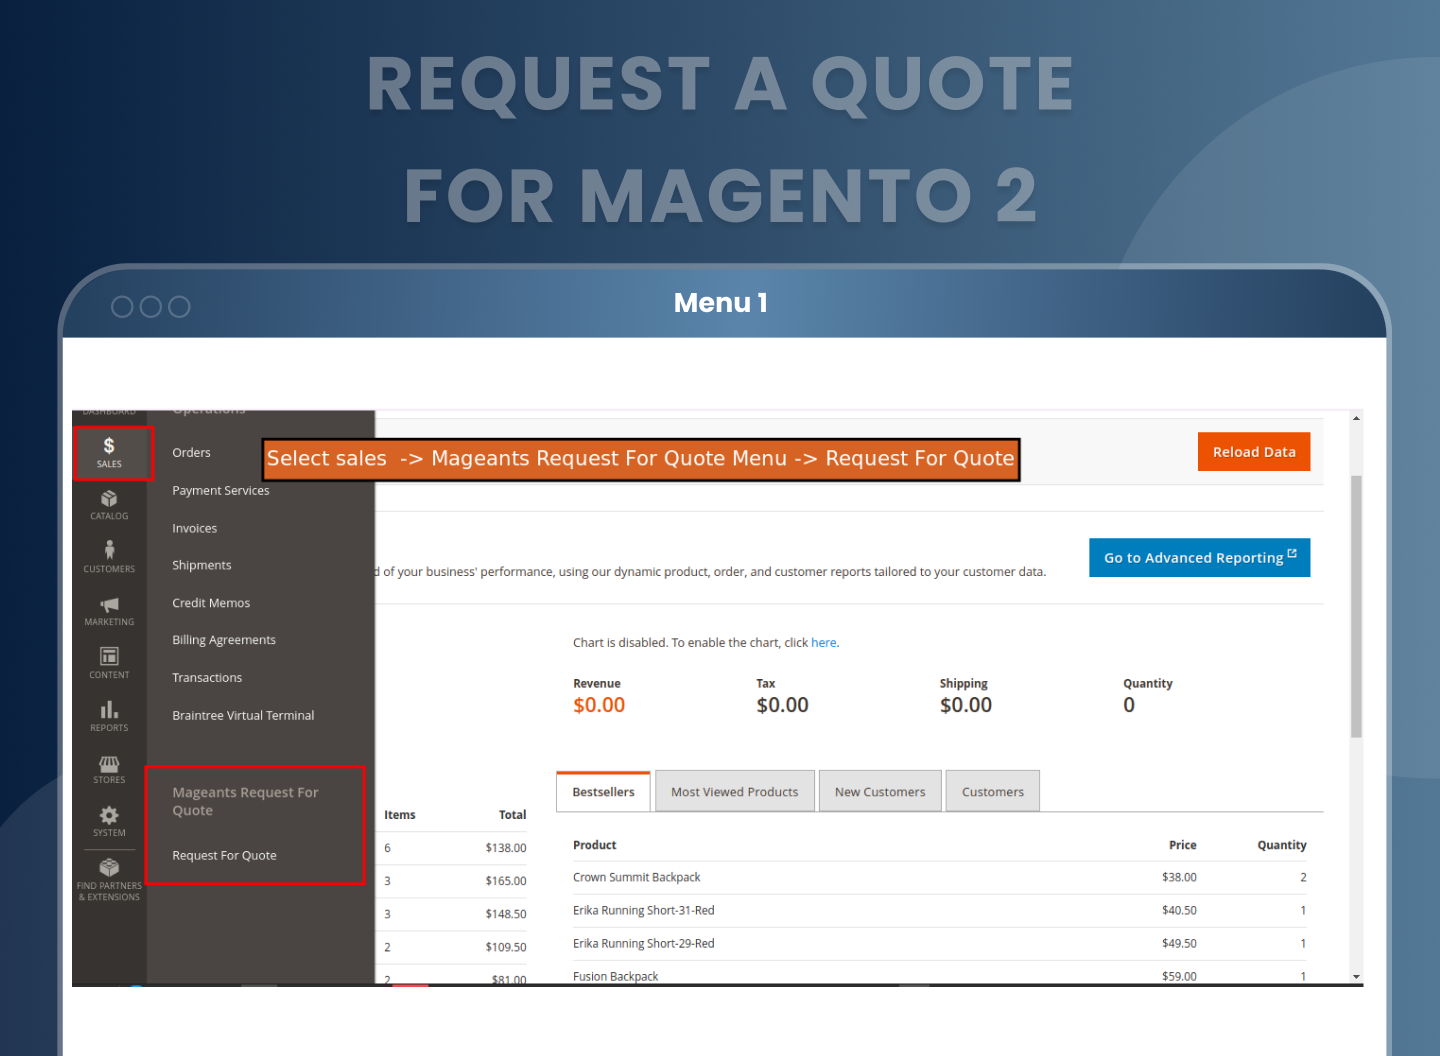1440x1056 pixels.
Task: Select the Bestsellers tab
Action: click(603, 792)
